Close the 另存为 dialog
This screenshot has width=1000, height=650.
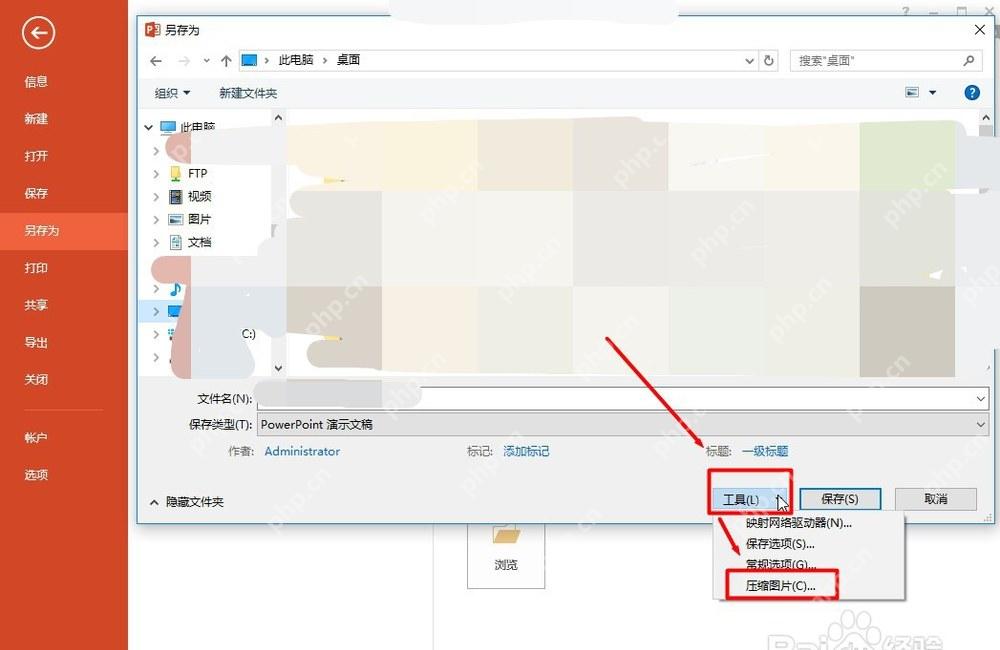pos(980,30)
